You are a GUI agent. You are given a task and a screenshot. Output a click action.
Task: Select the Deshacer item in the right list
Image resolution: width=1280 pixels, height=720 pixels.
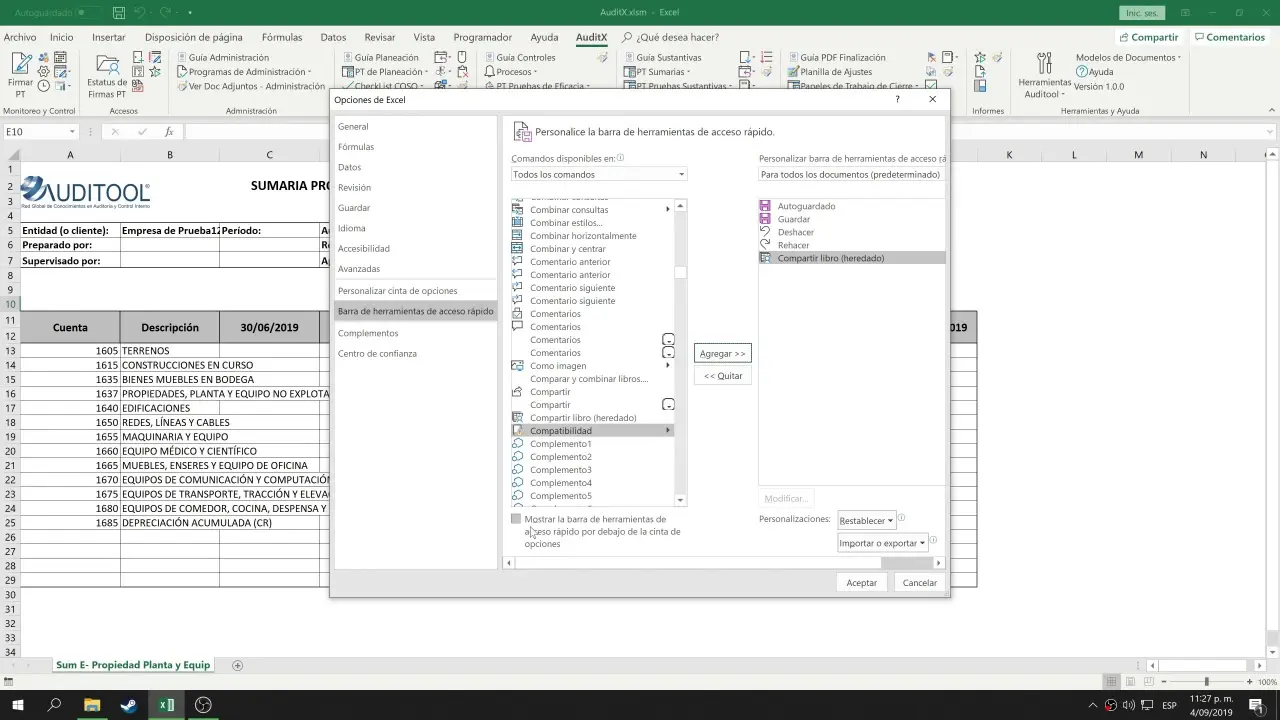(x=795, y=232)
